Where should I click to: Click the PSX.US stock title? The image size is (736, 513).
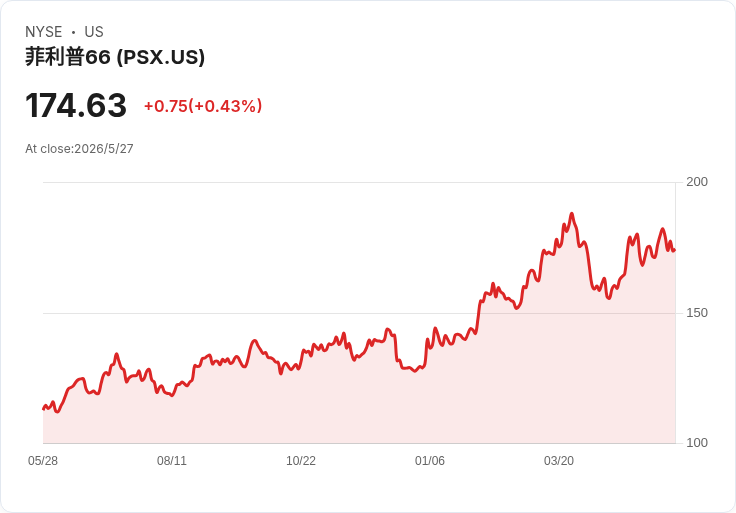[x=115, y=57]
